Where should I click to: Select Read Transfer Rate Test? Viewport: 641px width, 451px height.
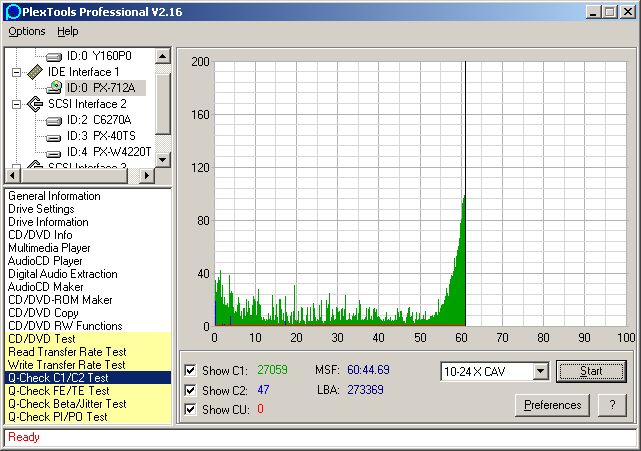pyautogui.click(x=88, y=352)
